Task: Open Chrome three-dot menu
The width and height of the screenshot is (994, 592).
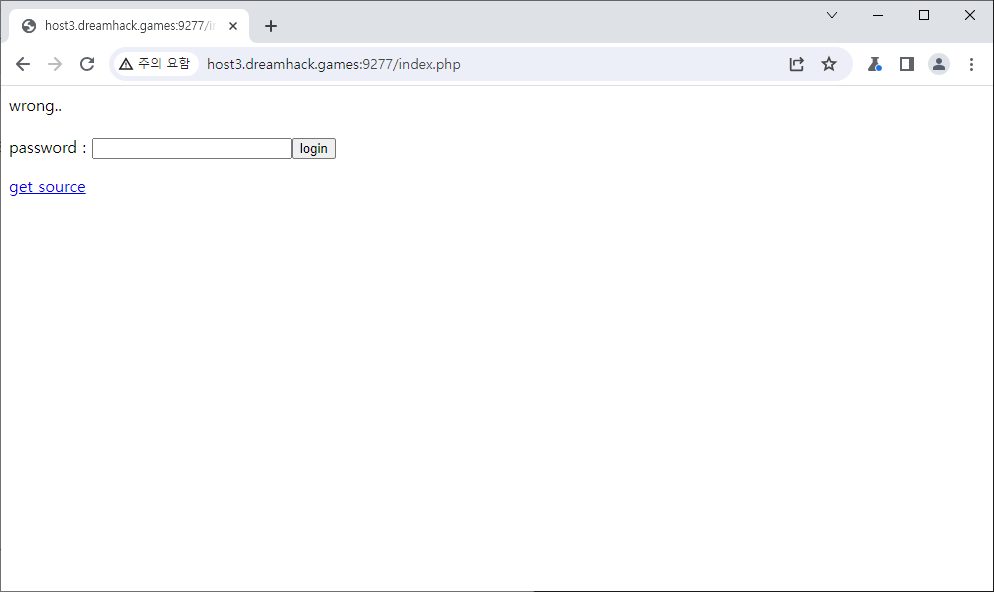Action: point(971,64)
